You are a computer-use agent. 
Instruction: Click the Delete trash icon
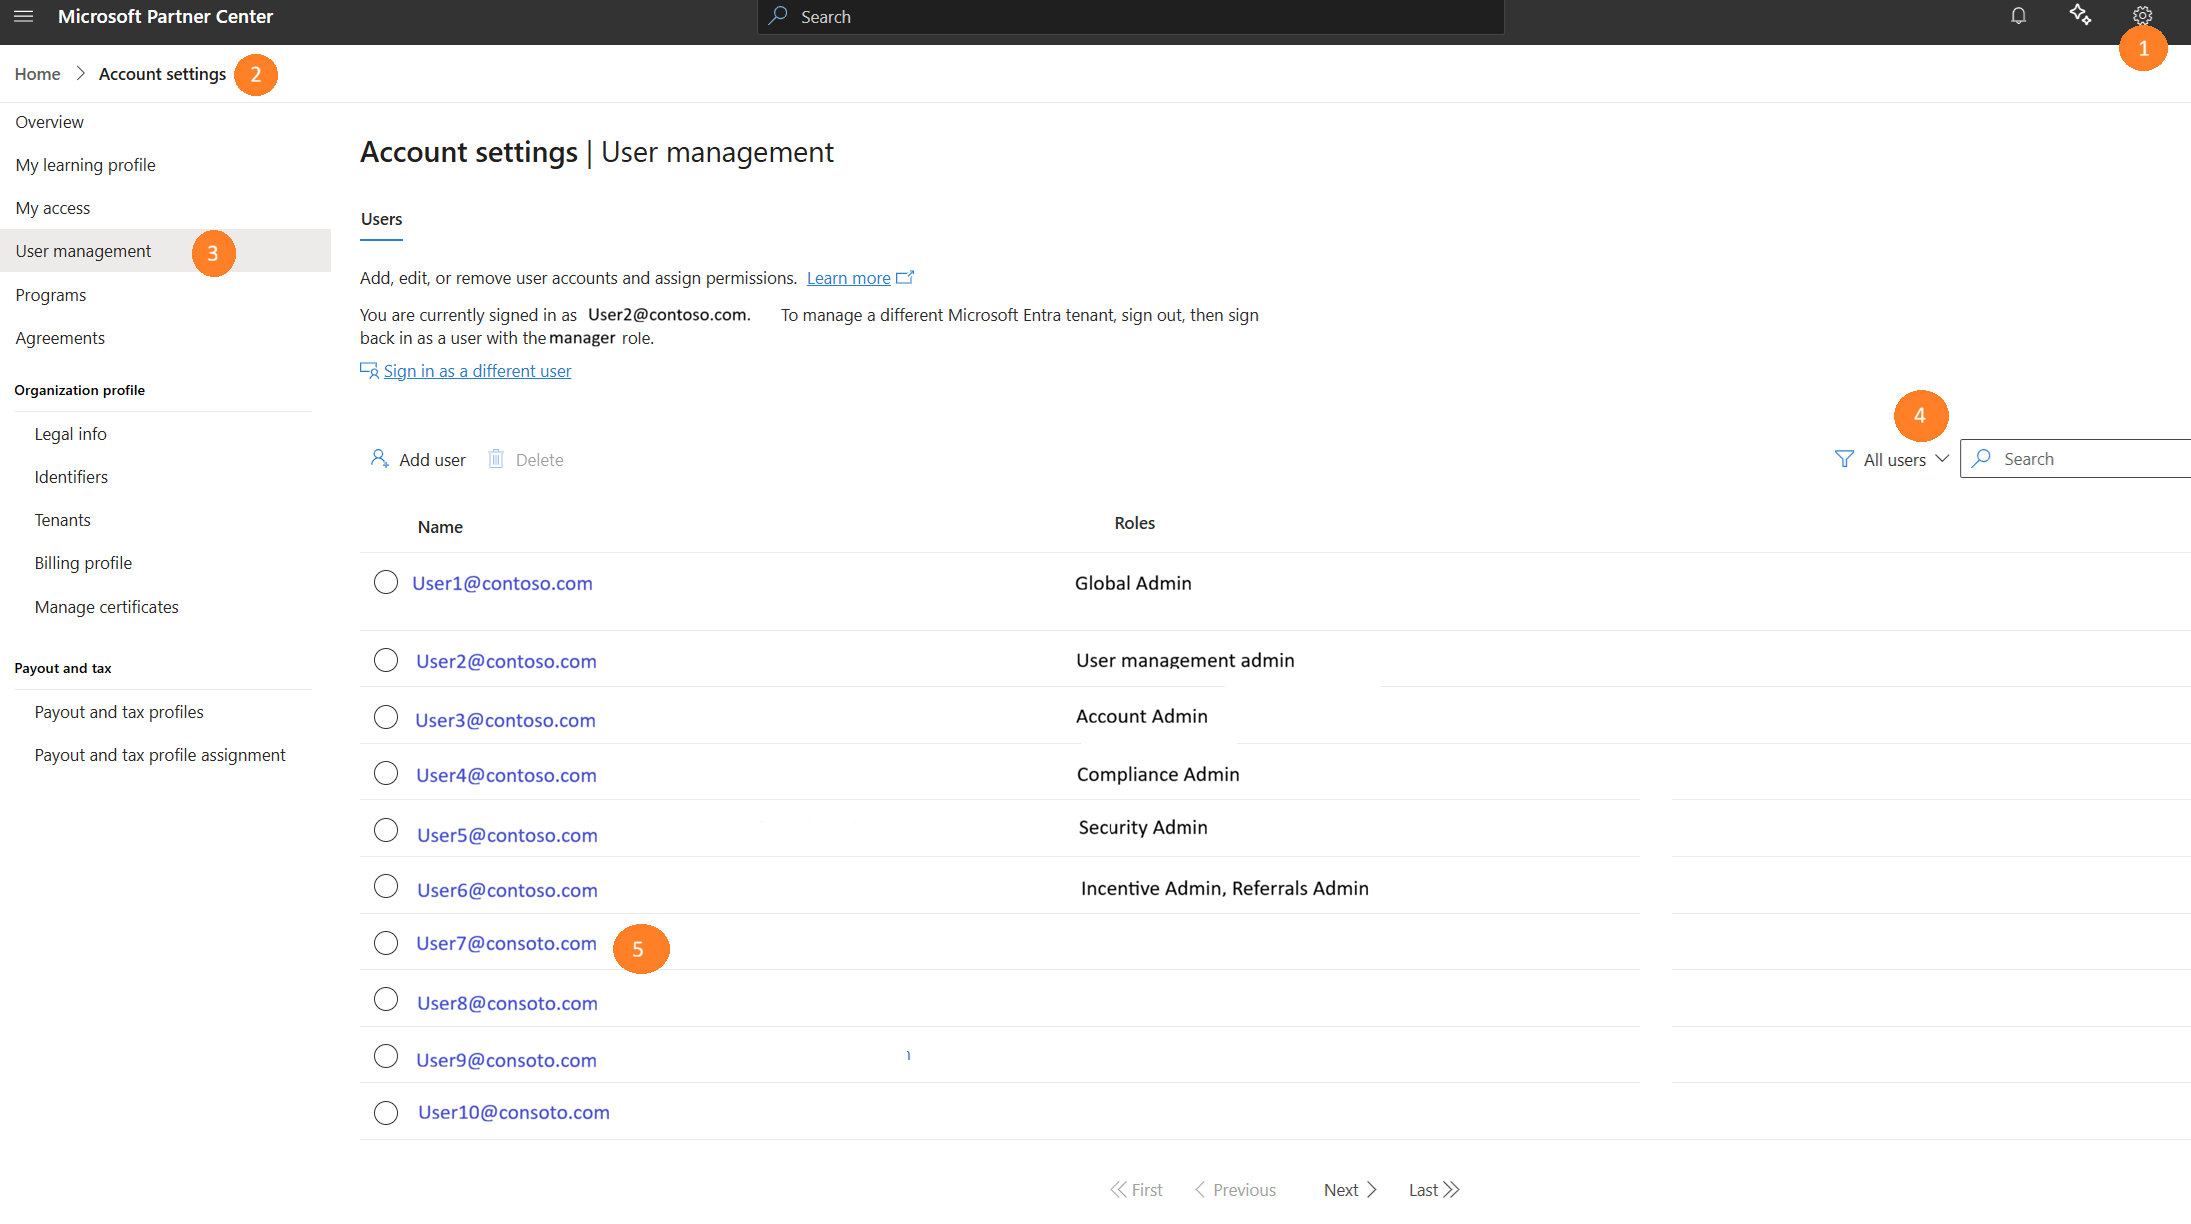[x=496, y=458]
